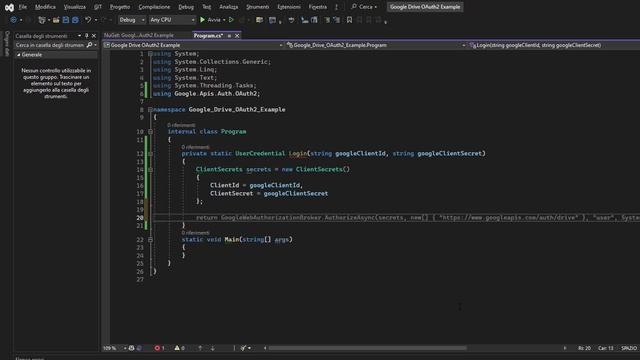Open the Progetto menu
The image size is (640, 360).
[120, 7]
